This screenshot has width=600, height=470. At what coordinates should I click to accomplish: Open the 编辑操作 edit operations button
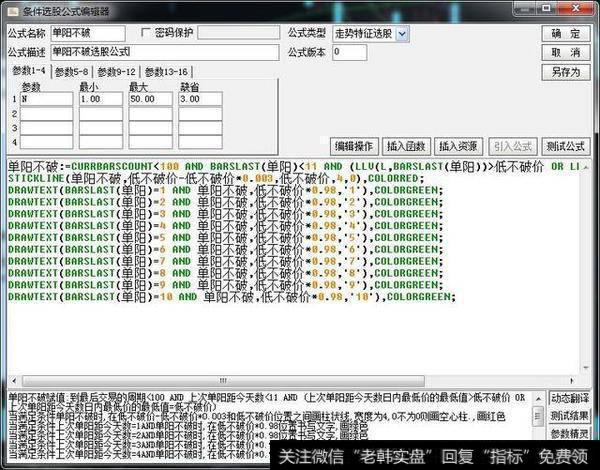(x=354, y=145)
